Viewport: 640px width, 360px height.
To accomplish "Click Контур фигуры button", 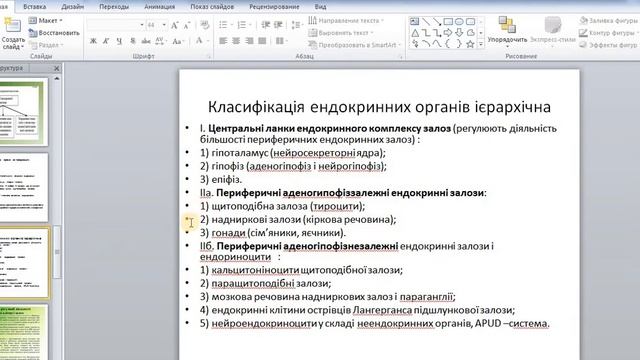I will pos(609,33).
